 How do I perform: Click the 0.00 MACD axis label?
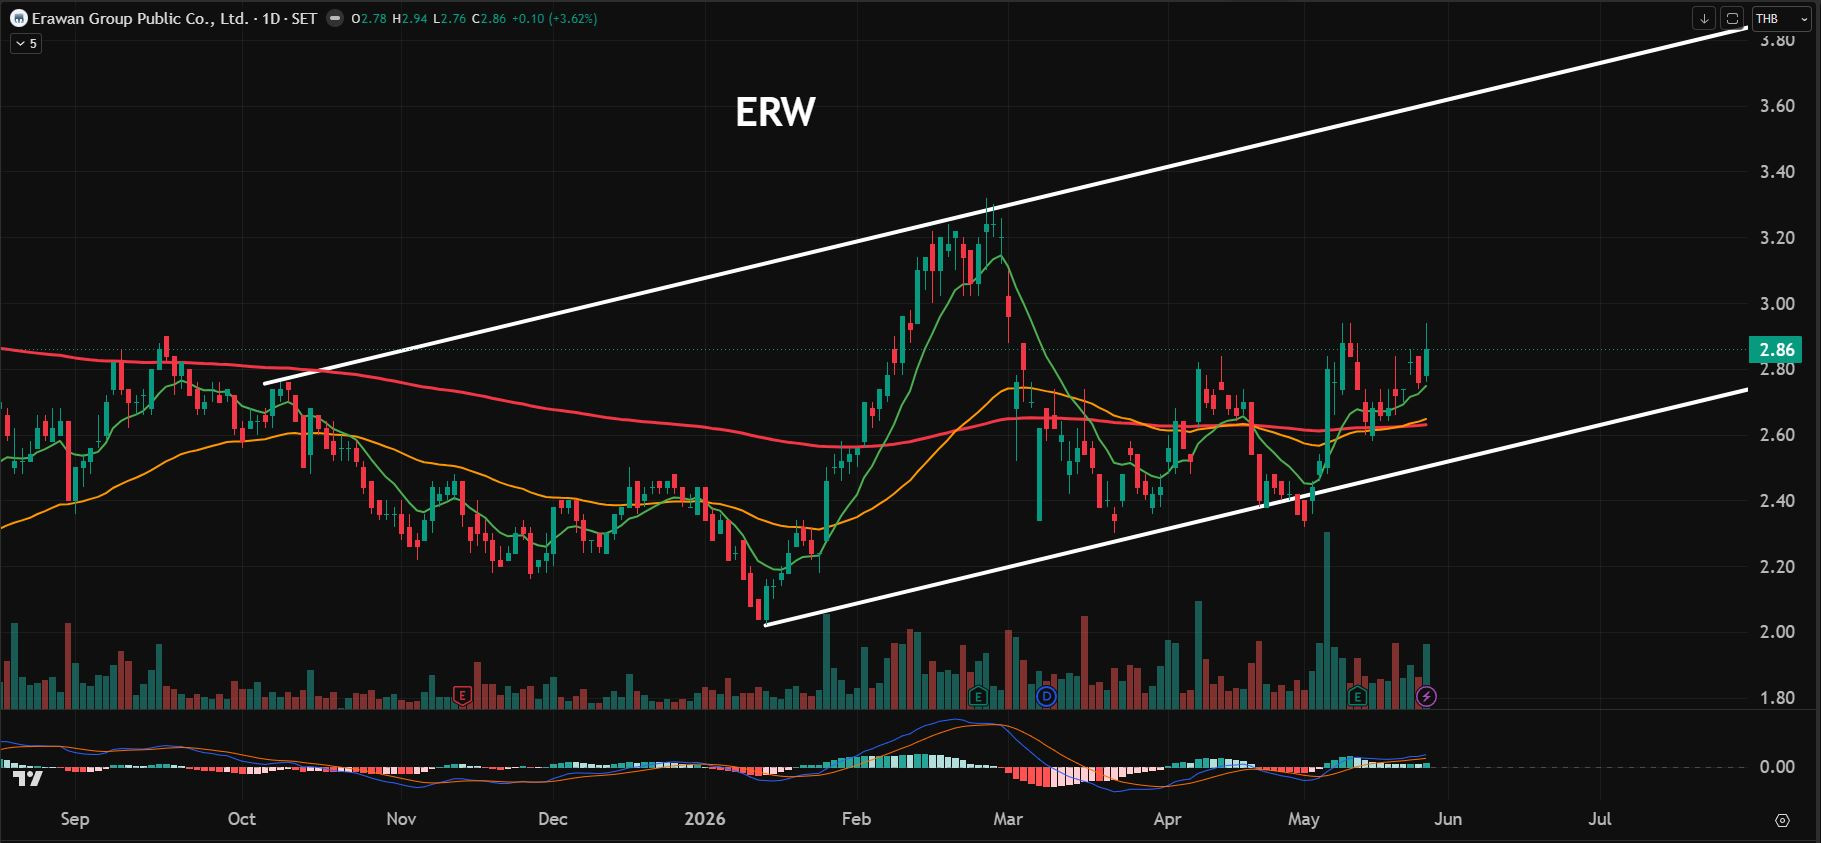[x=1777, y=767]
